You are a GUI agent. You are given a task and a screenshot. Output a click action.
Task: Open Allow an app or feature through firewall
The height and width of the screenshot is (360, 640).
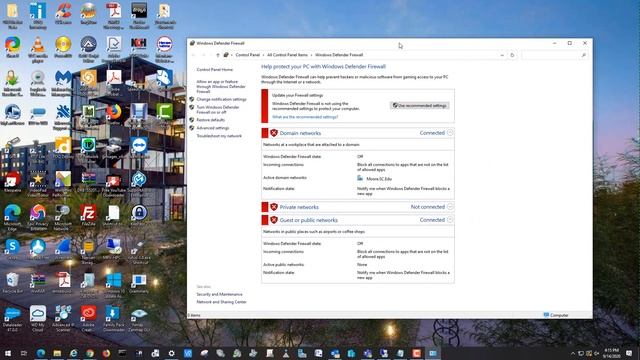(221, 87)
